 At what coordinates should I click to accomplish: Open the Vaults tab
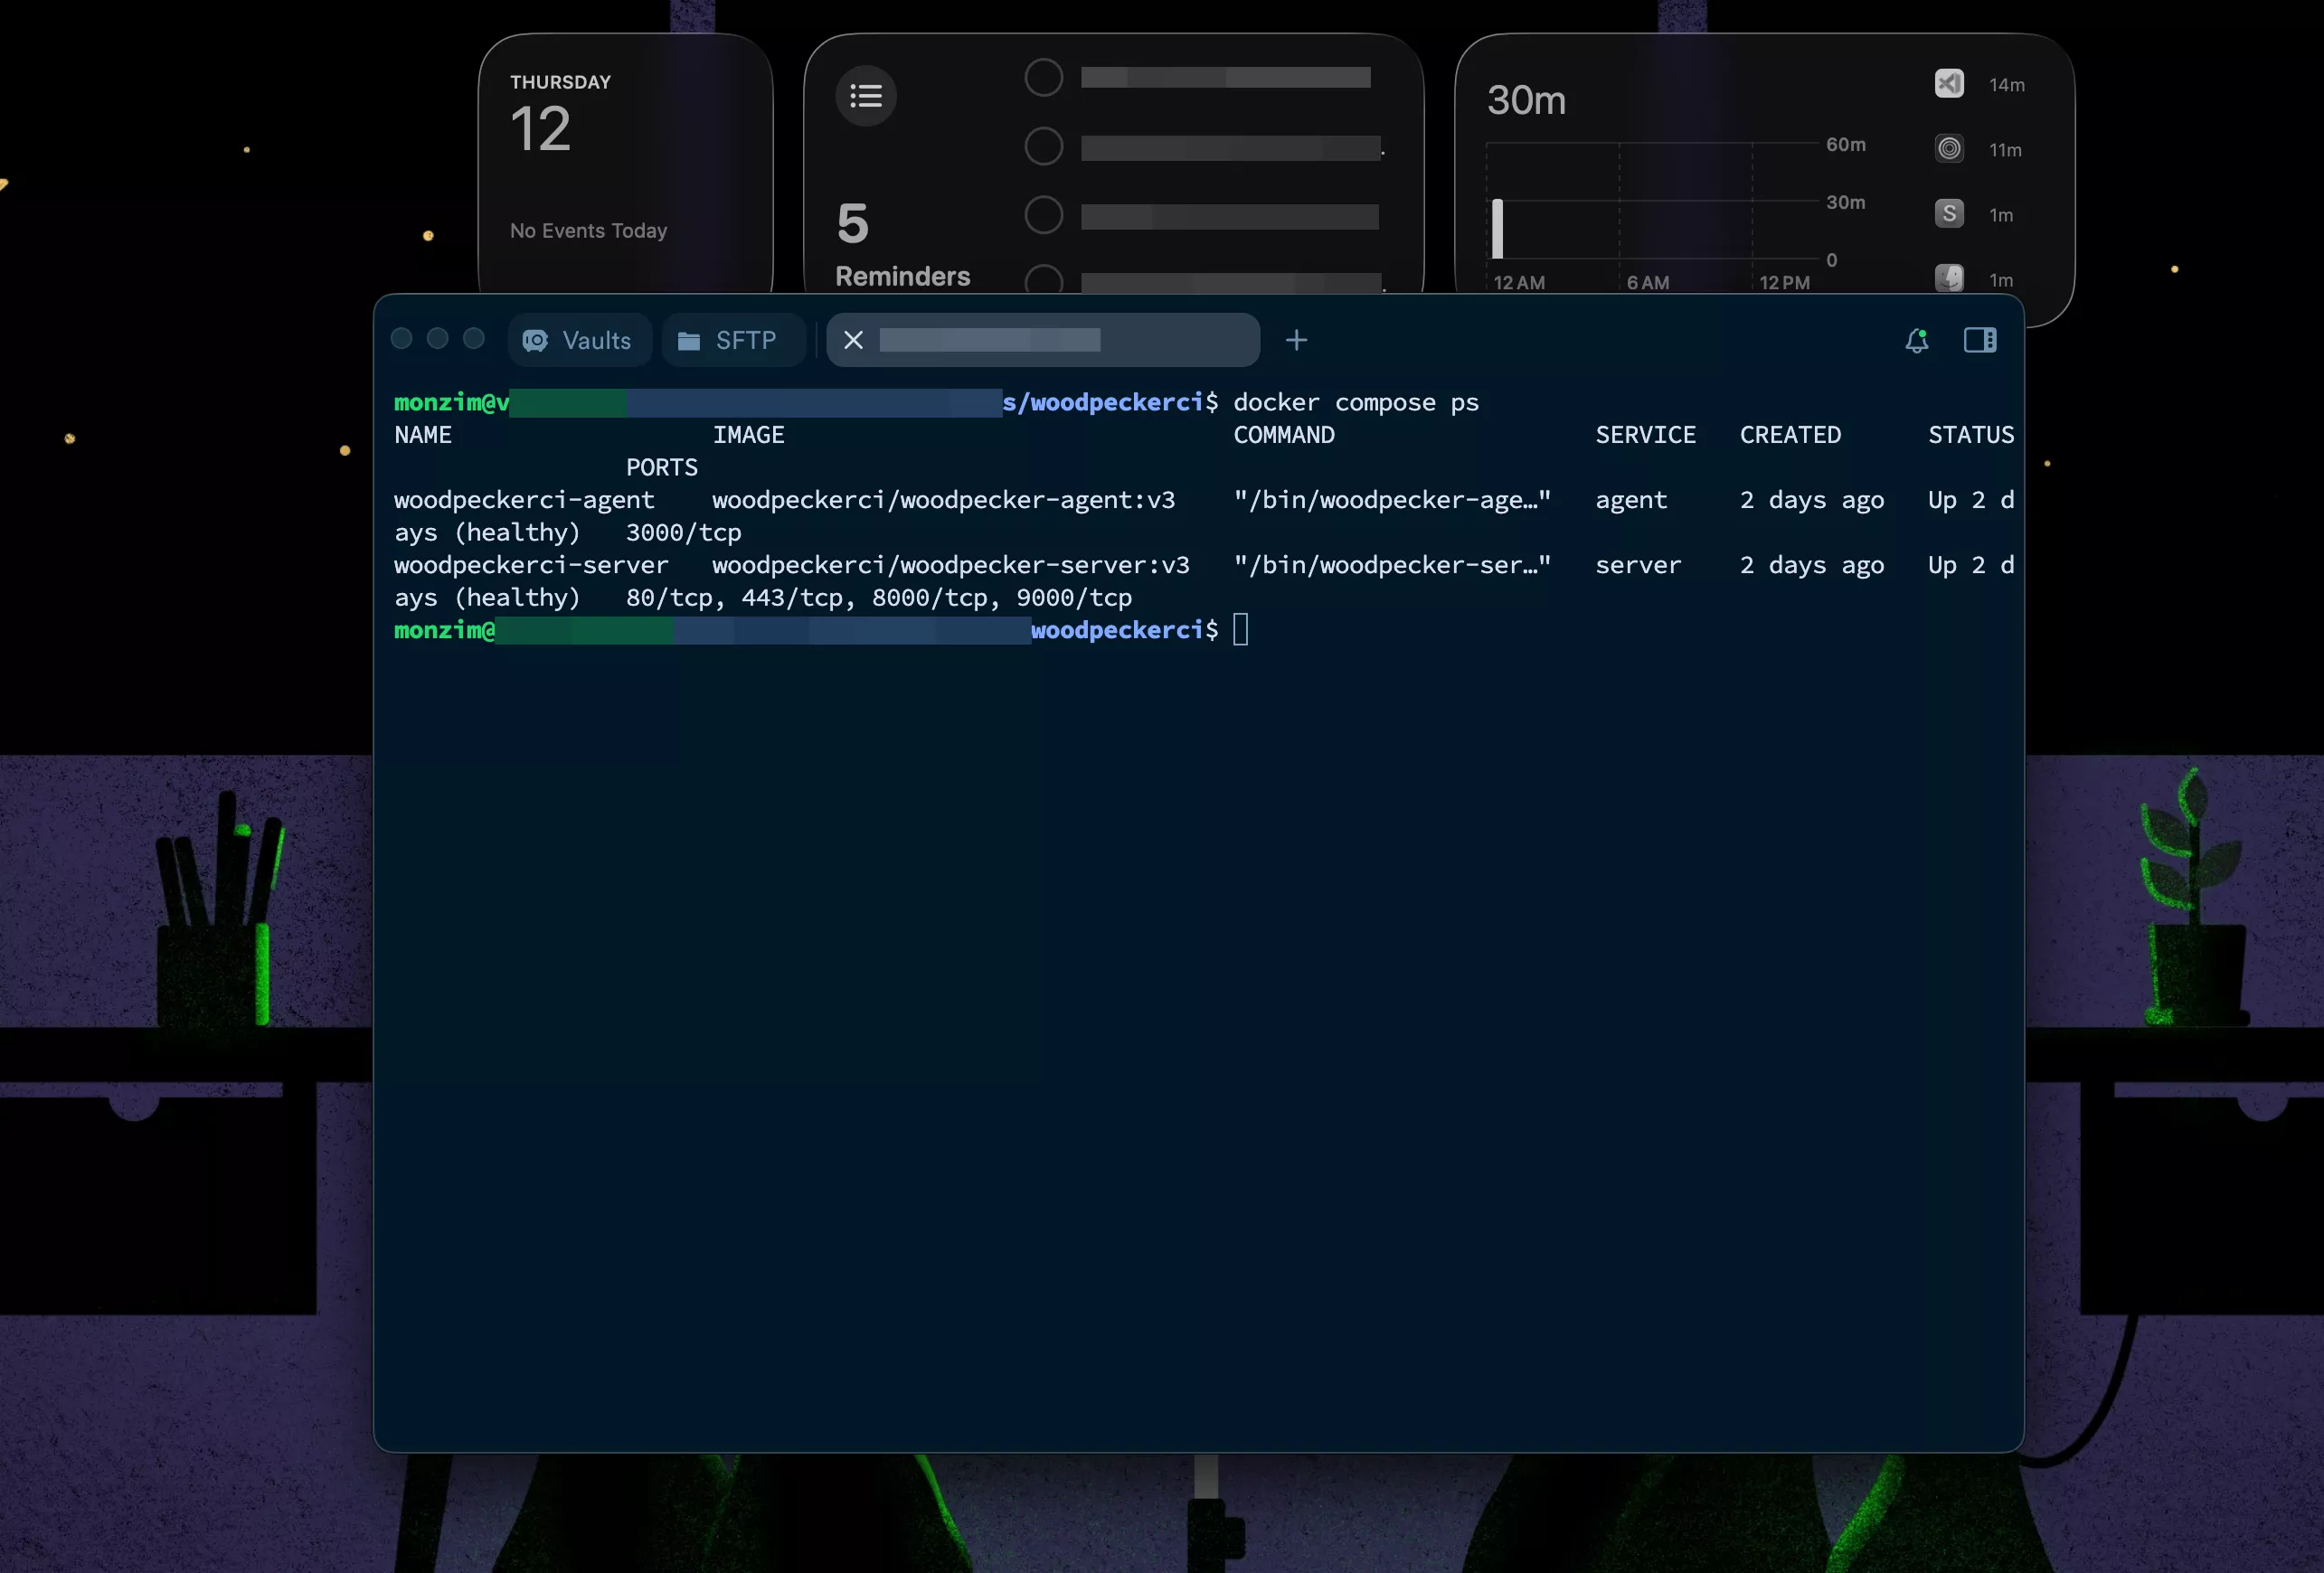[579, 340]
